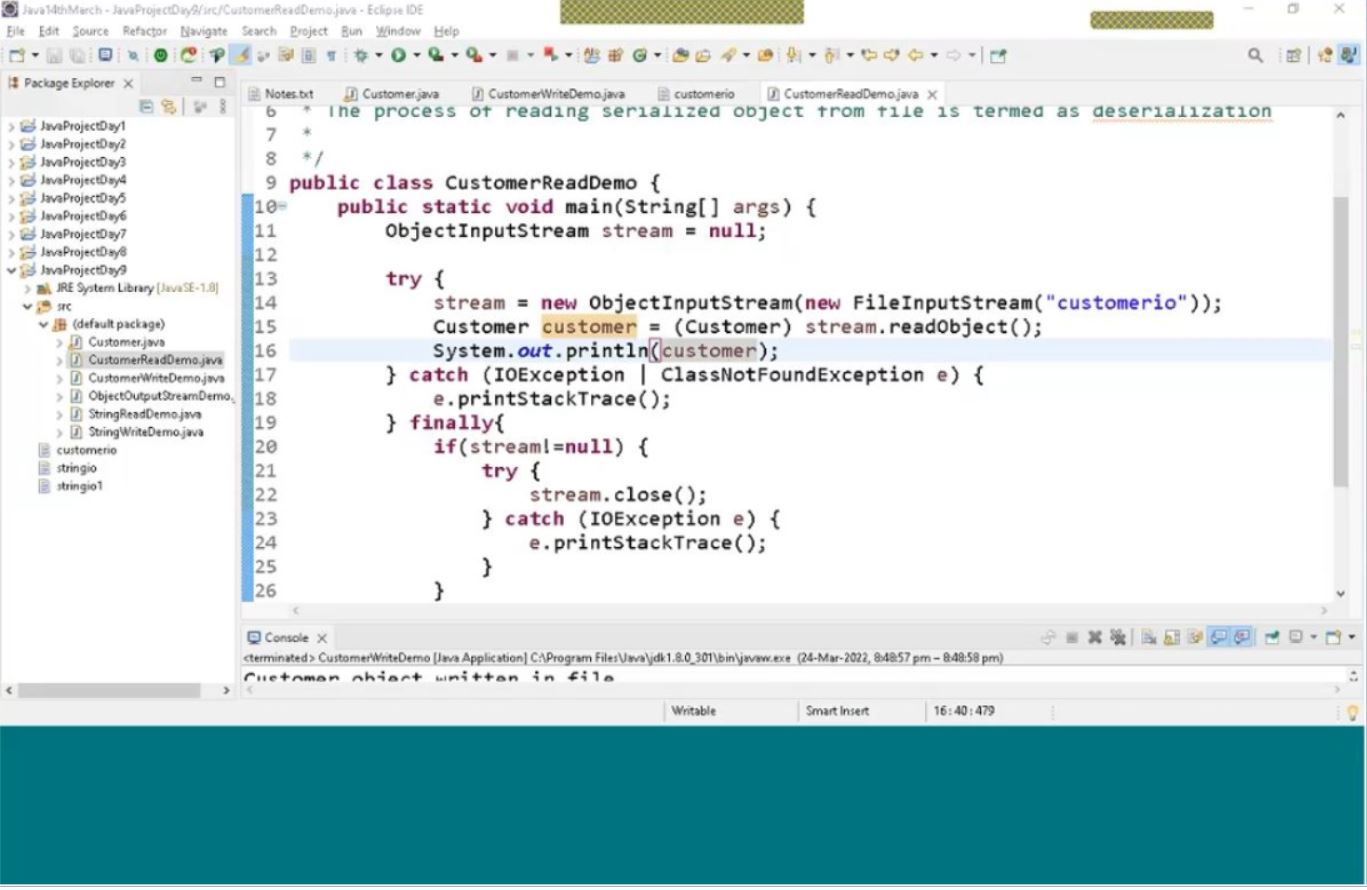The width and height of the screenshot is (1367, 890).
Task: Click the editor vertical scrollbar
Action: click(1340, 340)
